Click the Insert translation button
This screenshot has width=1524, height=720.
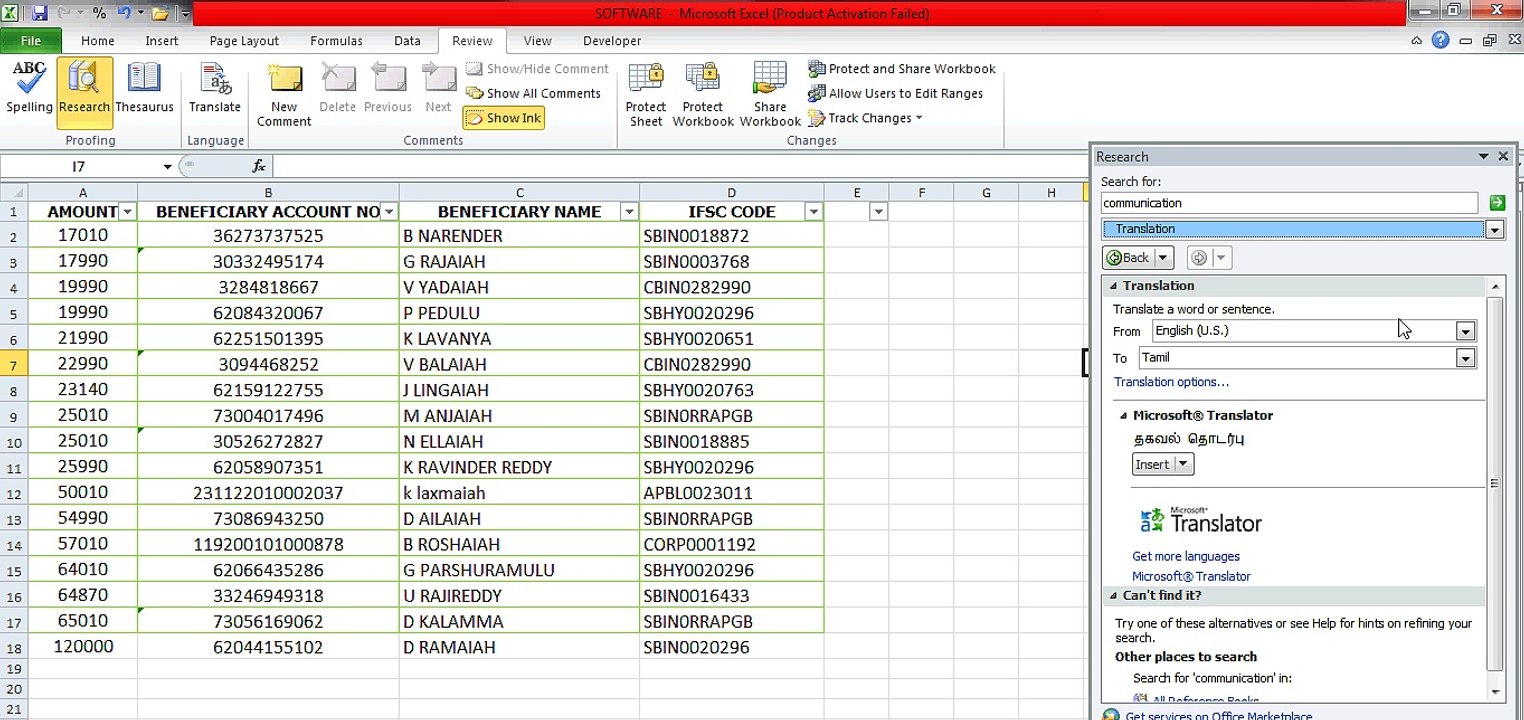click(x=1153, y=464)
